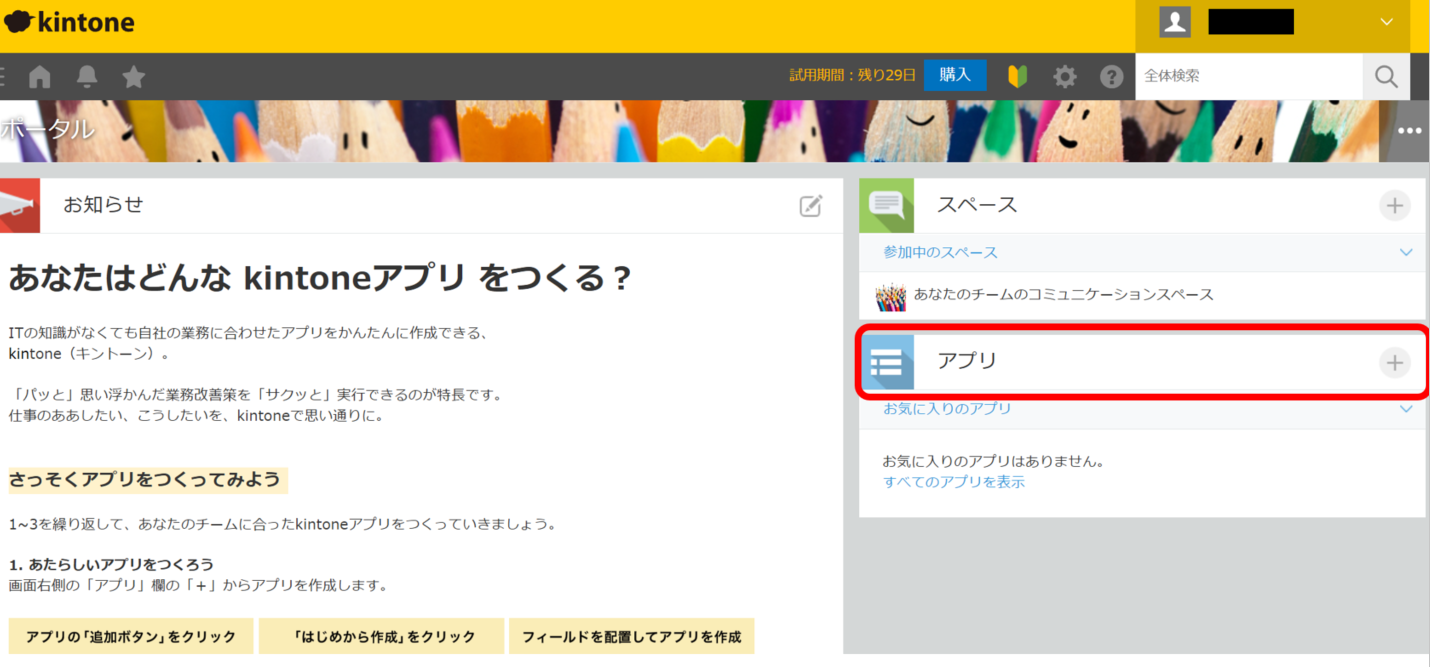Screen dimensions: 1430x667
Task: Click the kintone logo
Action: (70, 23)
